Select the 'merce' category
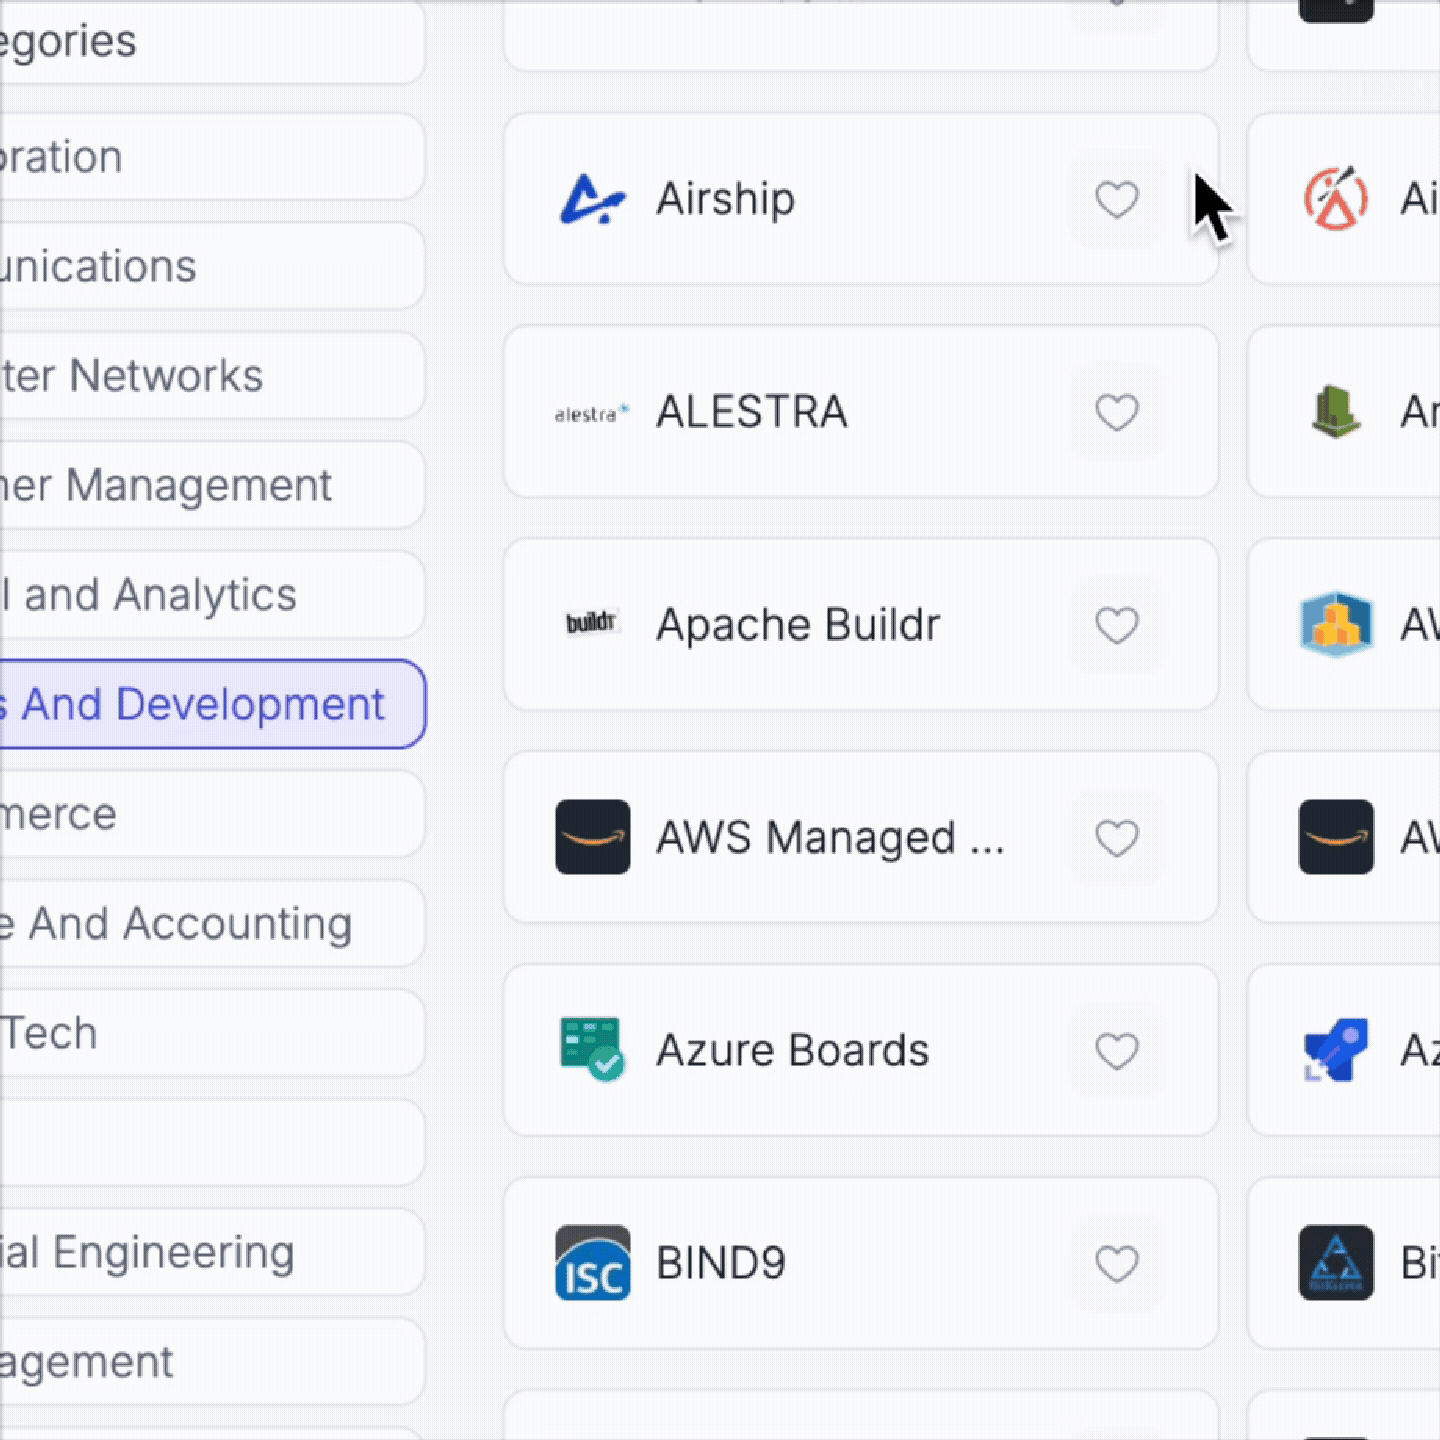Viewport: 1440px width, 1440px height. [x=212, y=814]
